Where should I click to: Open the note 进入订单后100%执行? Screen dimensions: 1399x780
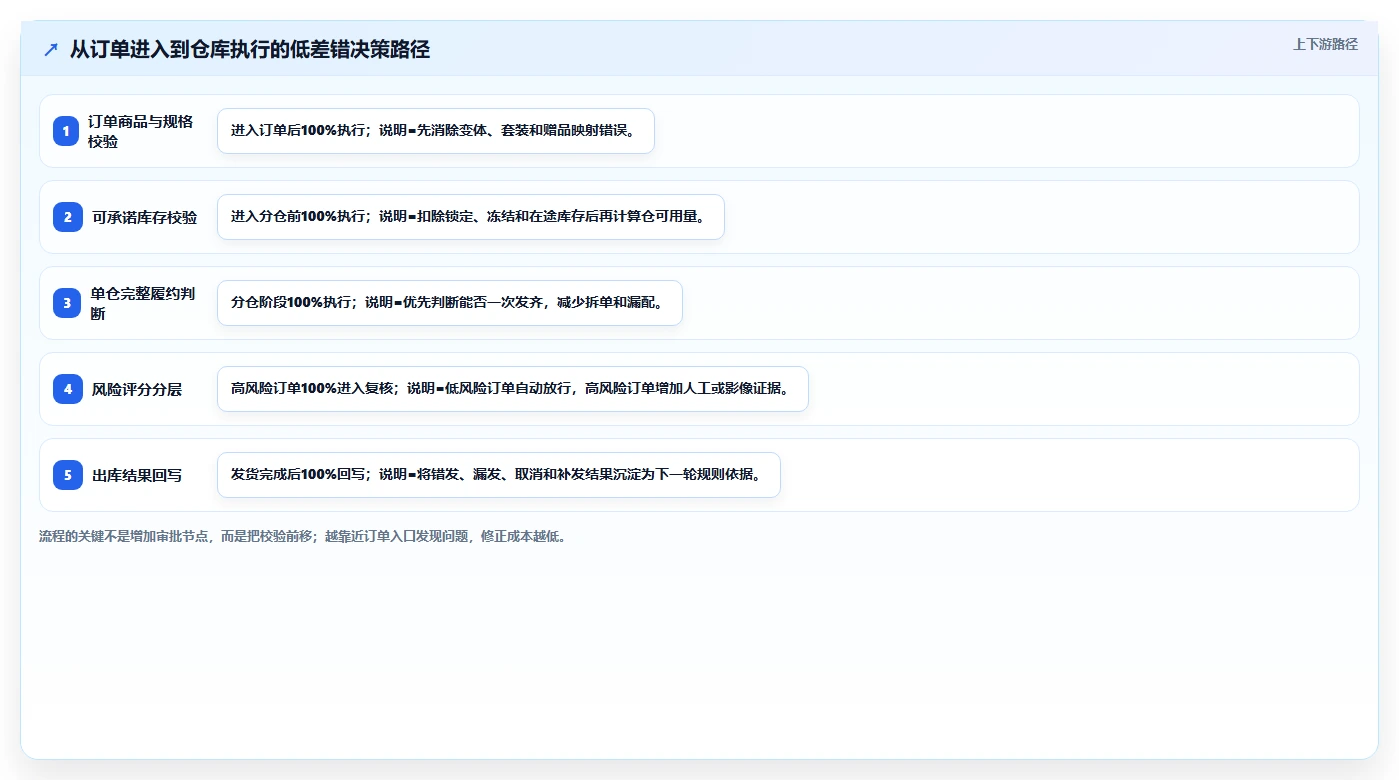(x=436, y=131)
